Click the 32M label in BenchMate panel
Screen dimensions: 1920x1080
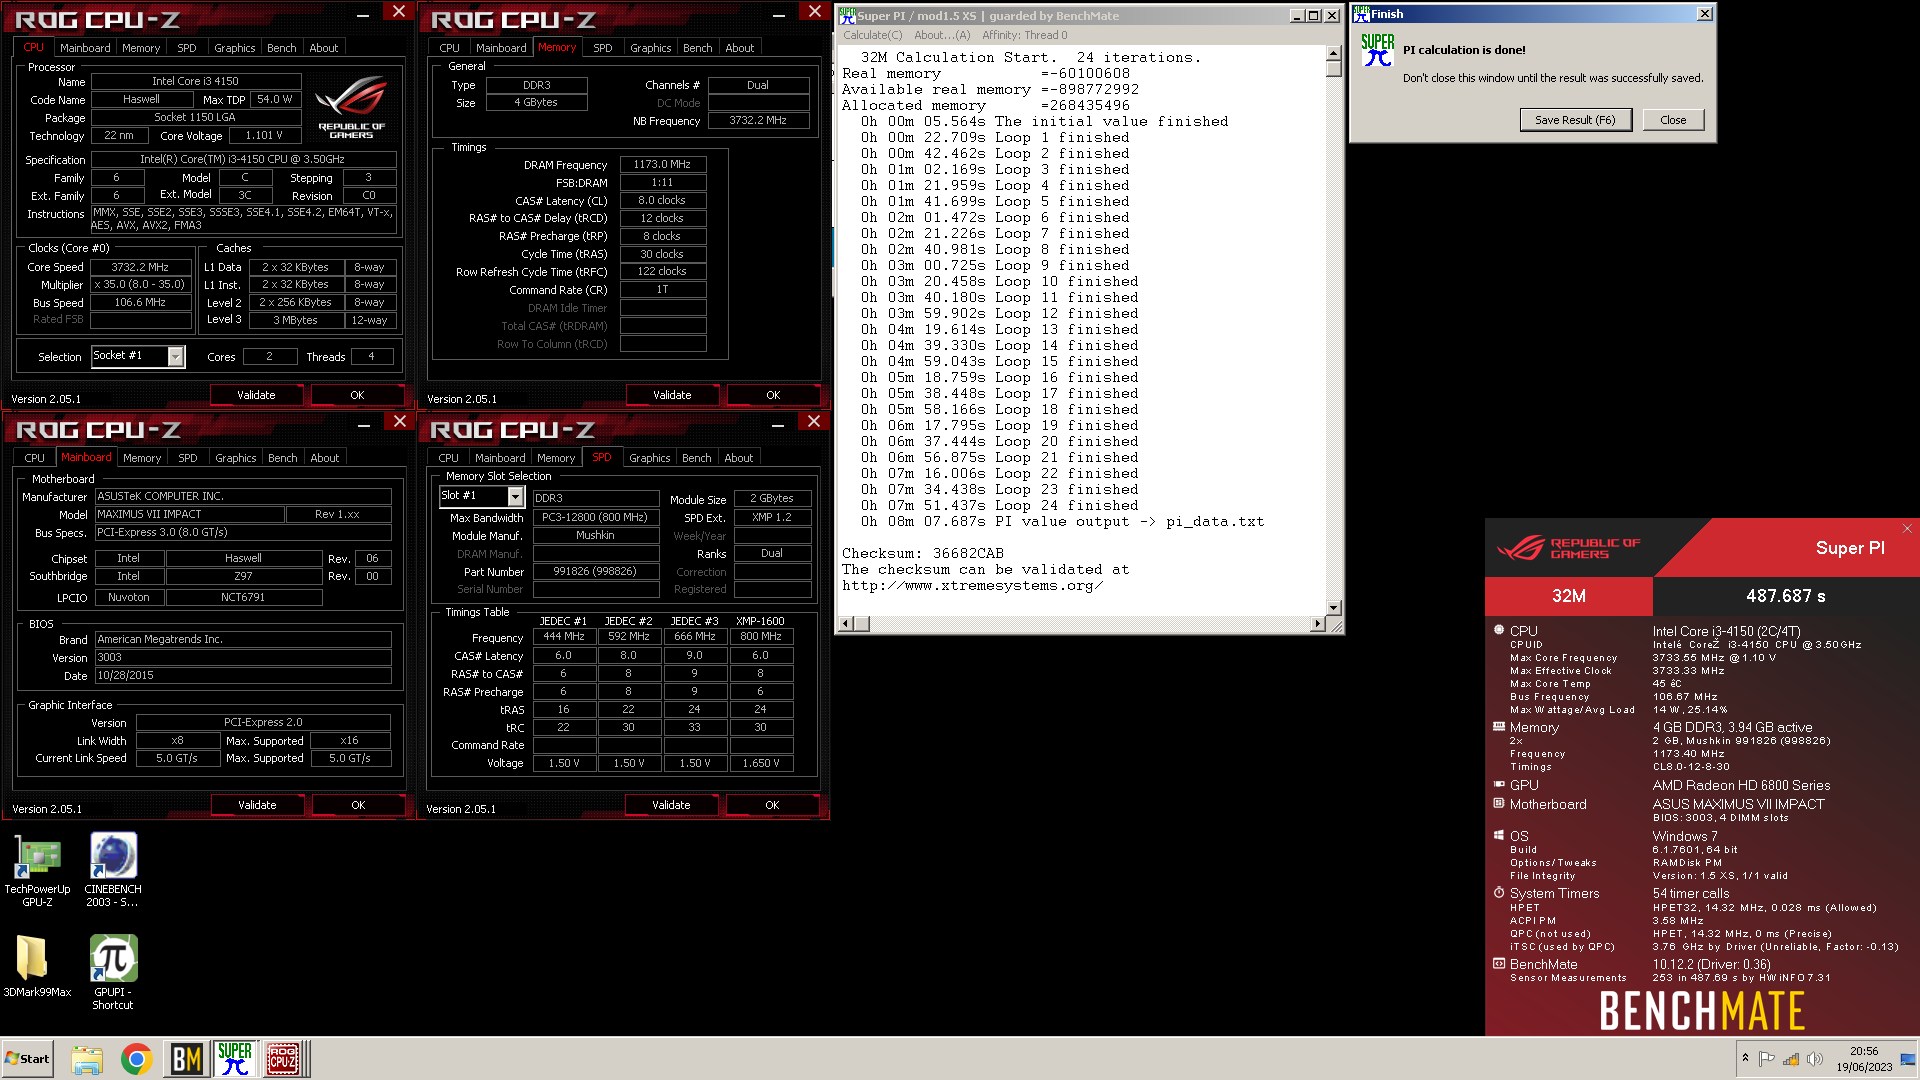[x=1568, y=596]
